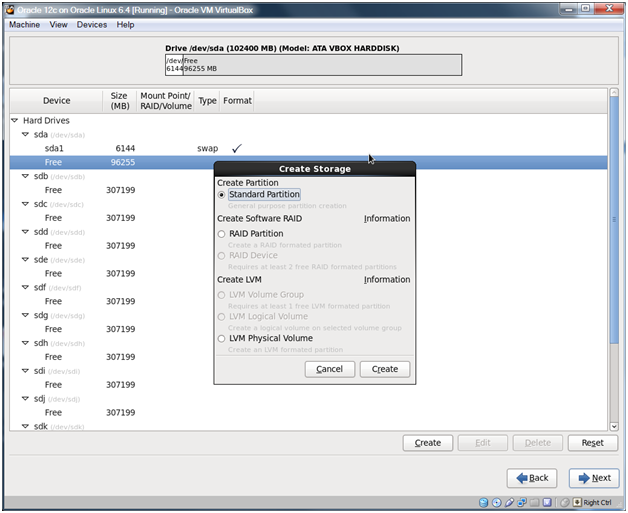Click Cancel in the Create Storage dialog

pyautogui.click(x=329, y=369)
